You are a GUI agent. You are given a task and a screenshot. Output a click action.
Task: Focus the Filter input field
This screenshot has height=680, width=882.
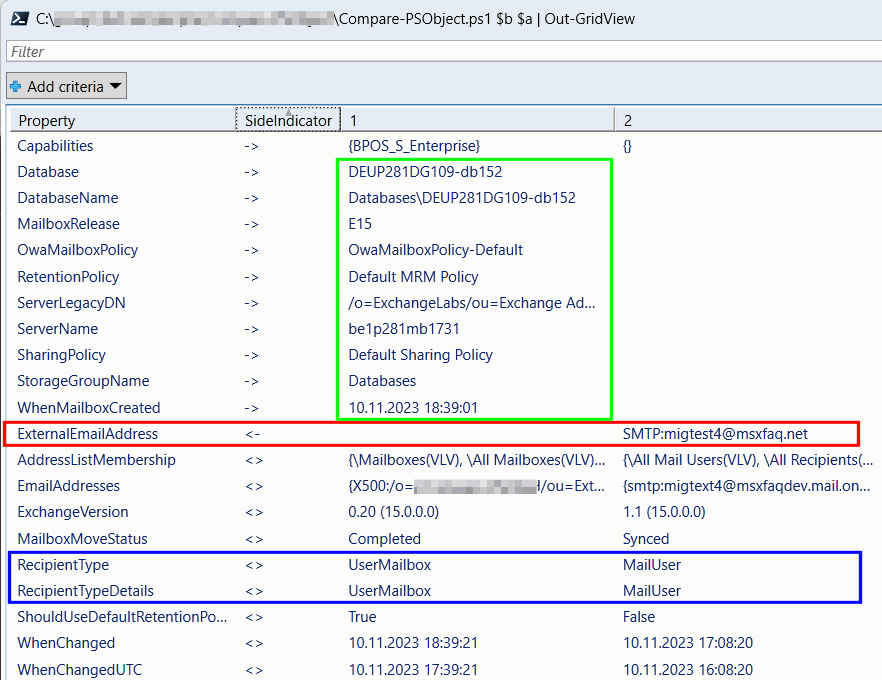444,52
